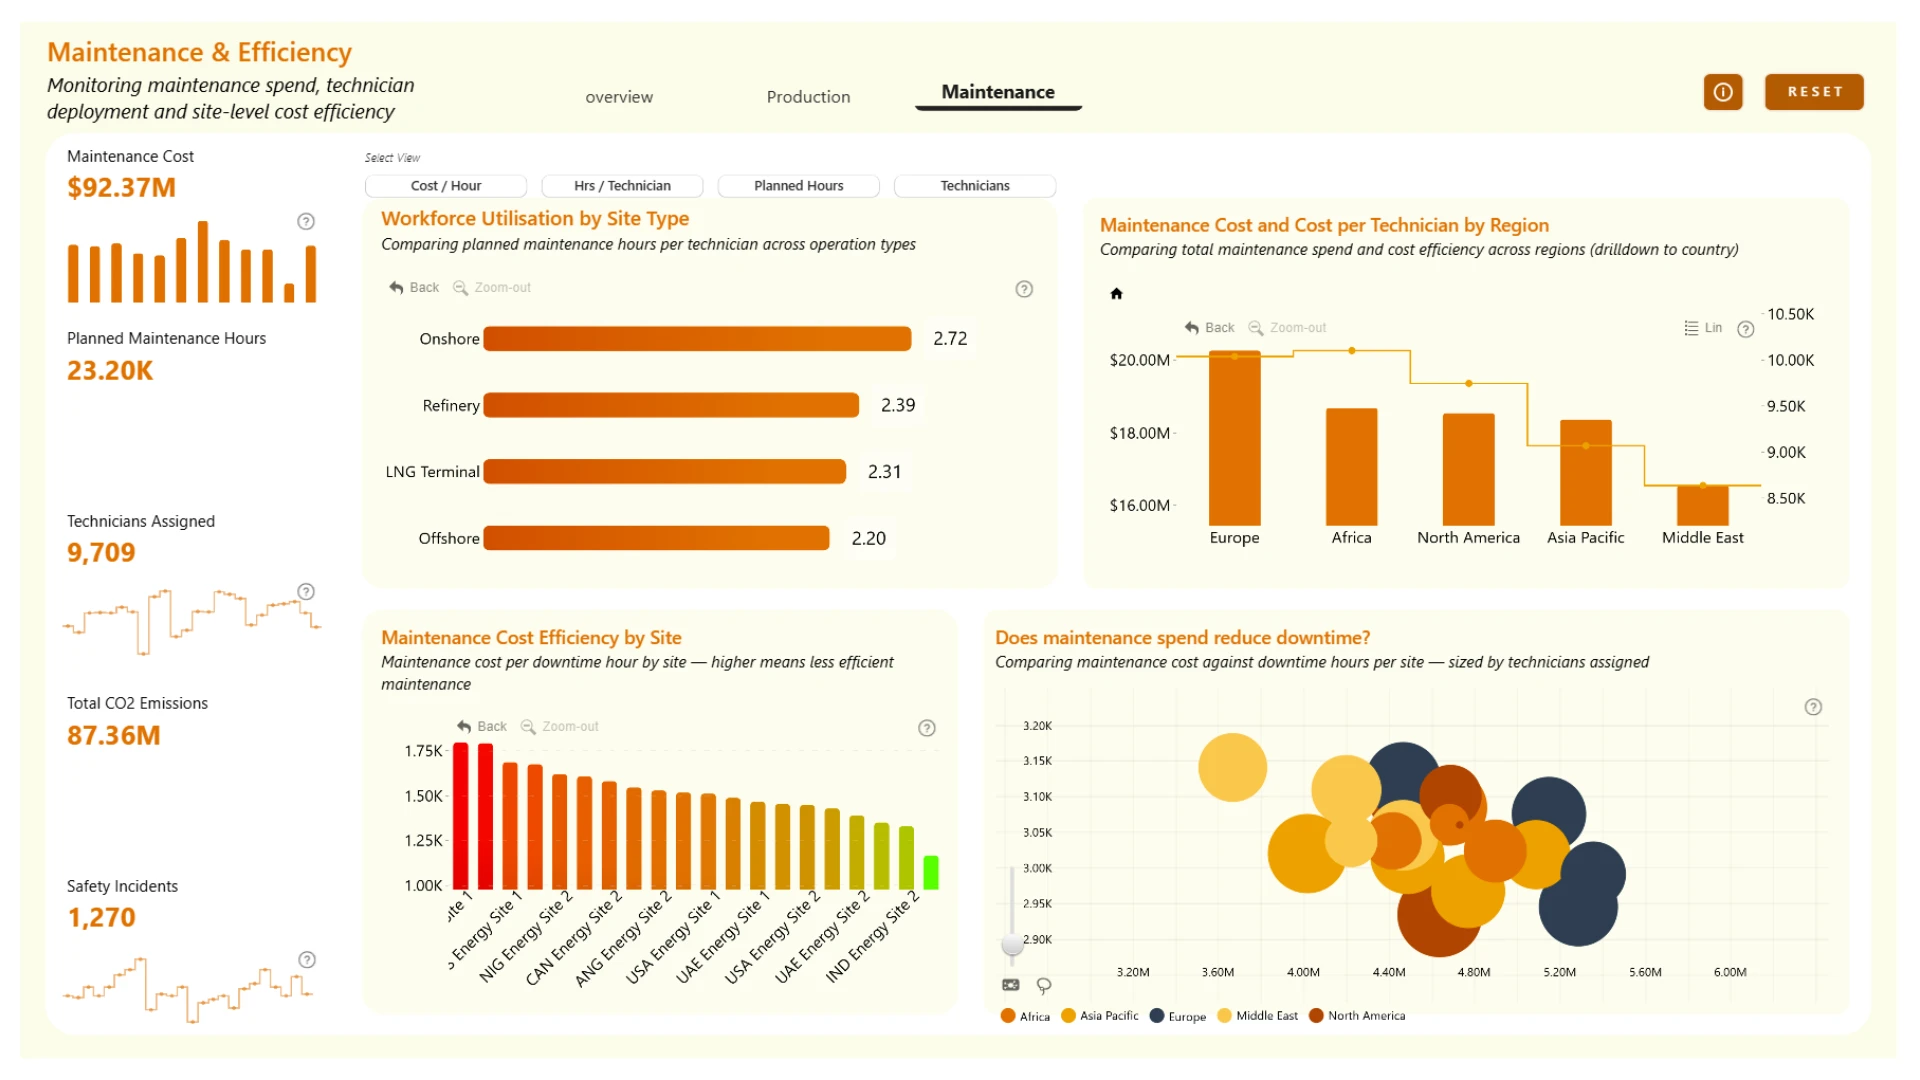This screenshot has height=1080, width=1920.
Task: Drill into the North America column
Action: tap(1468, 469)
